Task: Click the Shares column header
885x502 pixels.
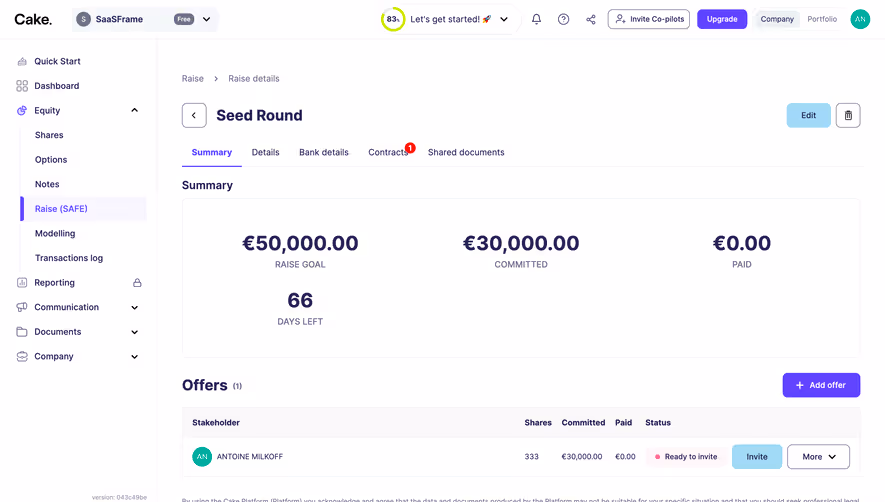Action: pos(538,422)
